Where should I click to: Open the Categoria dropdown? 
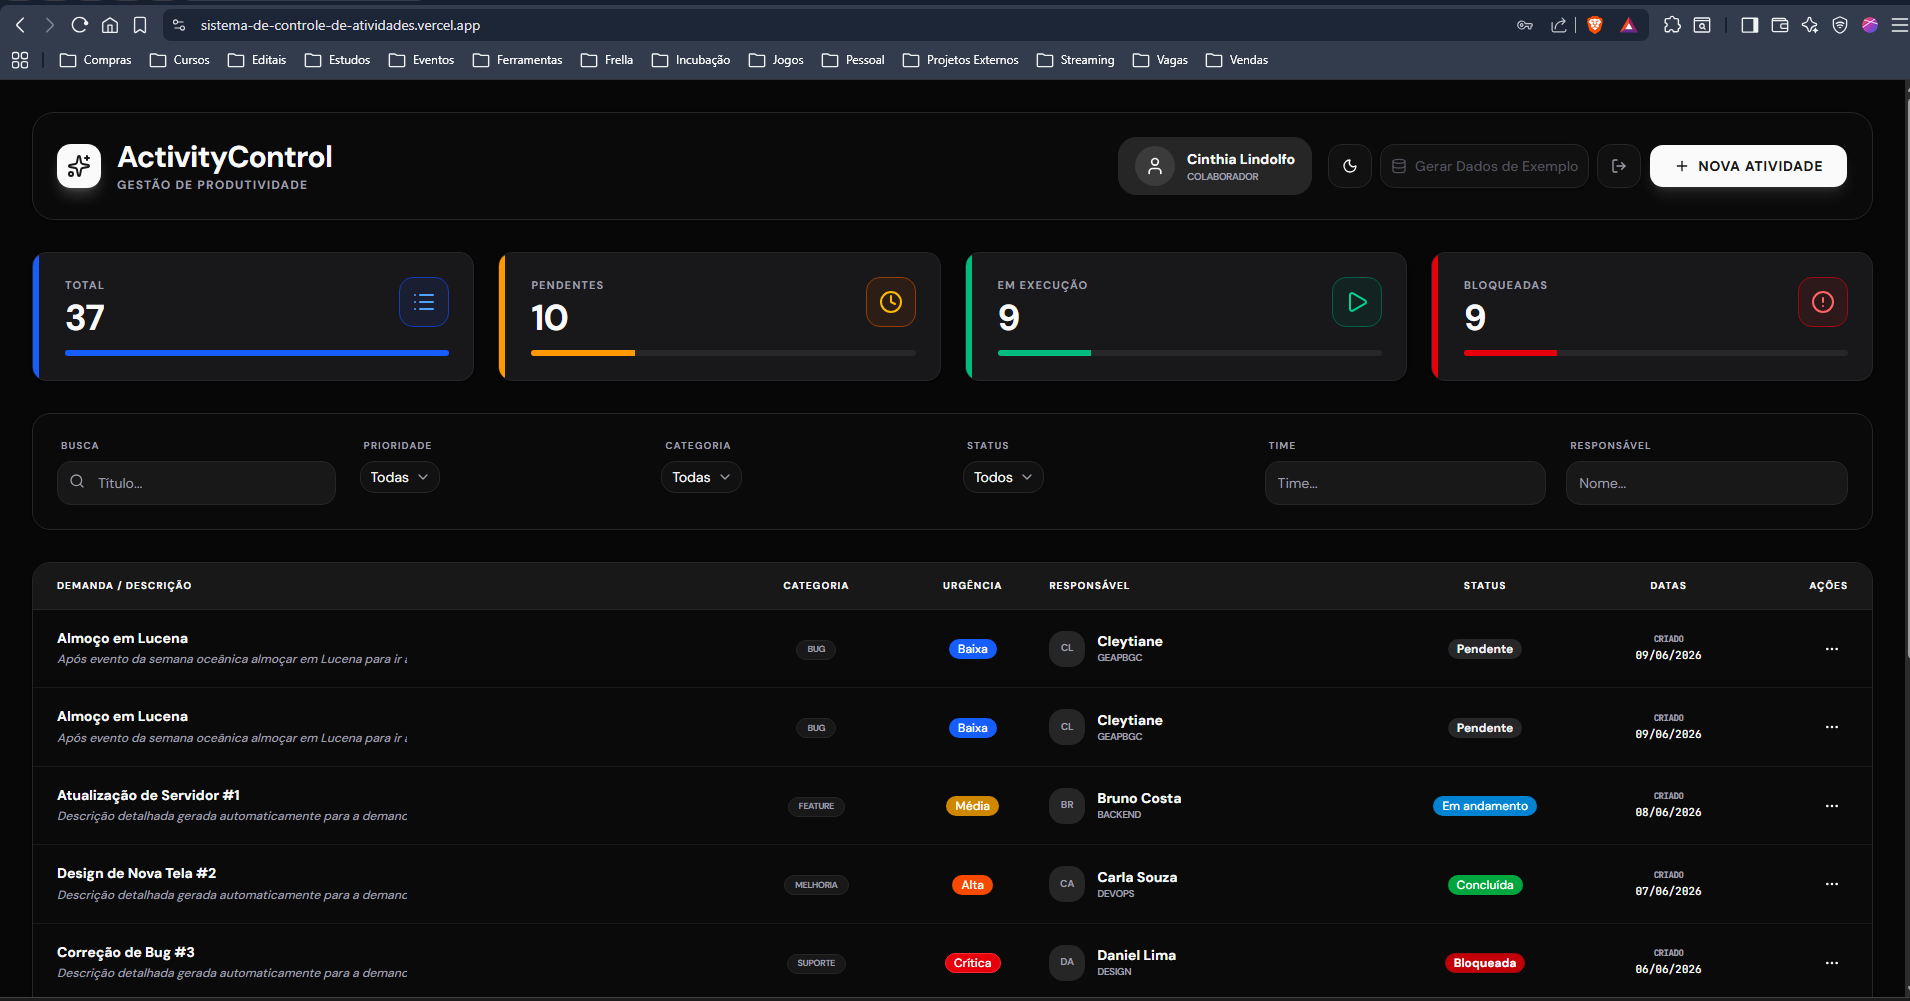[x=701, y=477]
